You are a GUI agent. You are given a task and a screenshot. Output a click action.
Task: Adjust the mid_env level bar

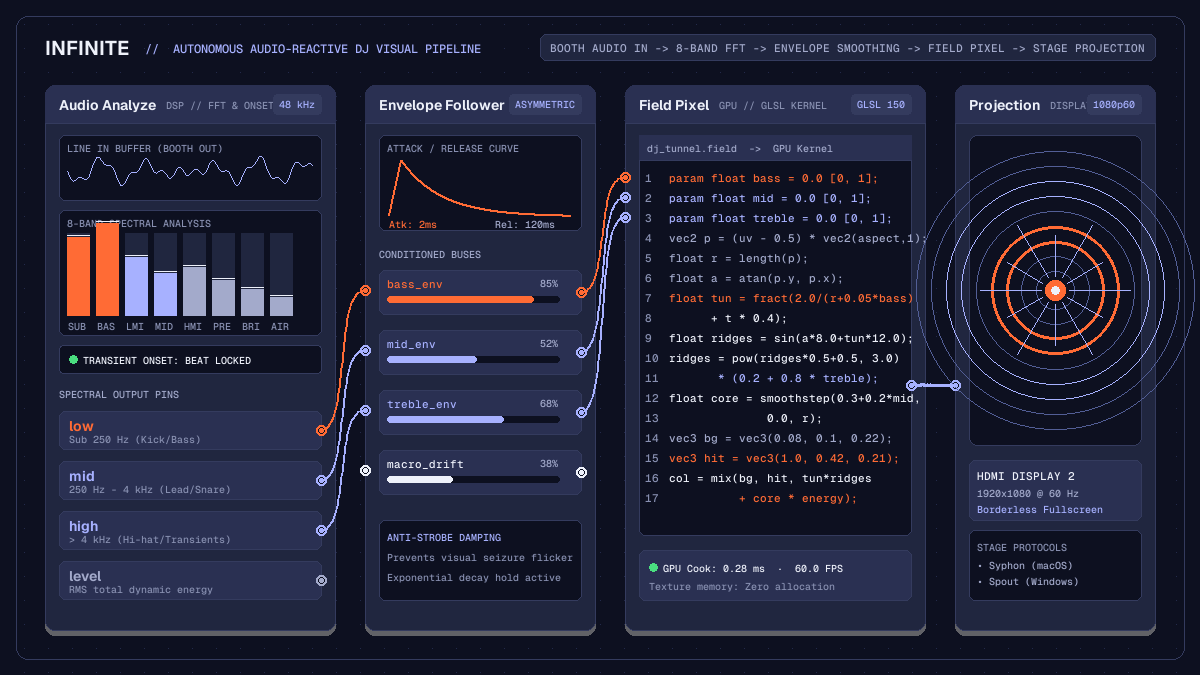473,359
